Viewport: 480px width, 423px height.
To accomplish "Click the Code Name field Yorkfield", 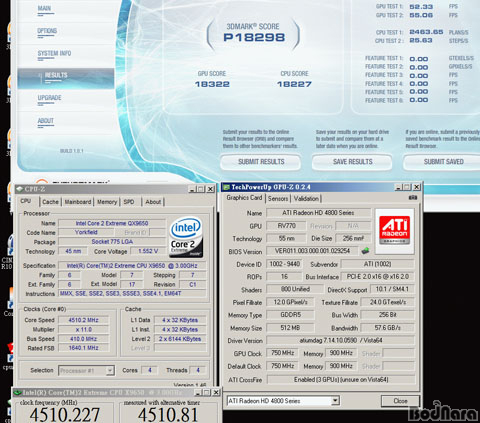I will coord(86,232).
